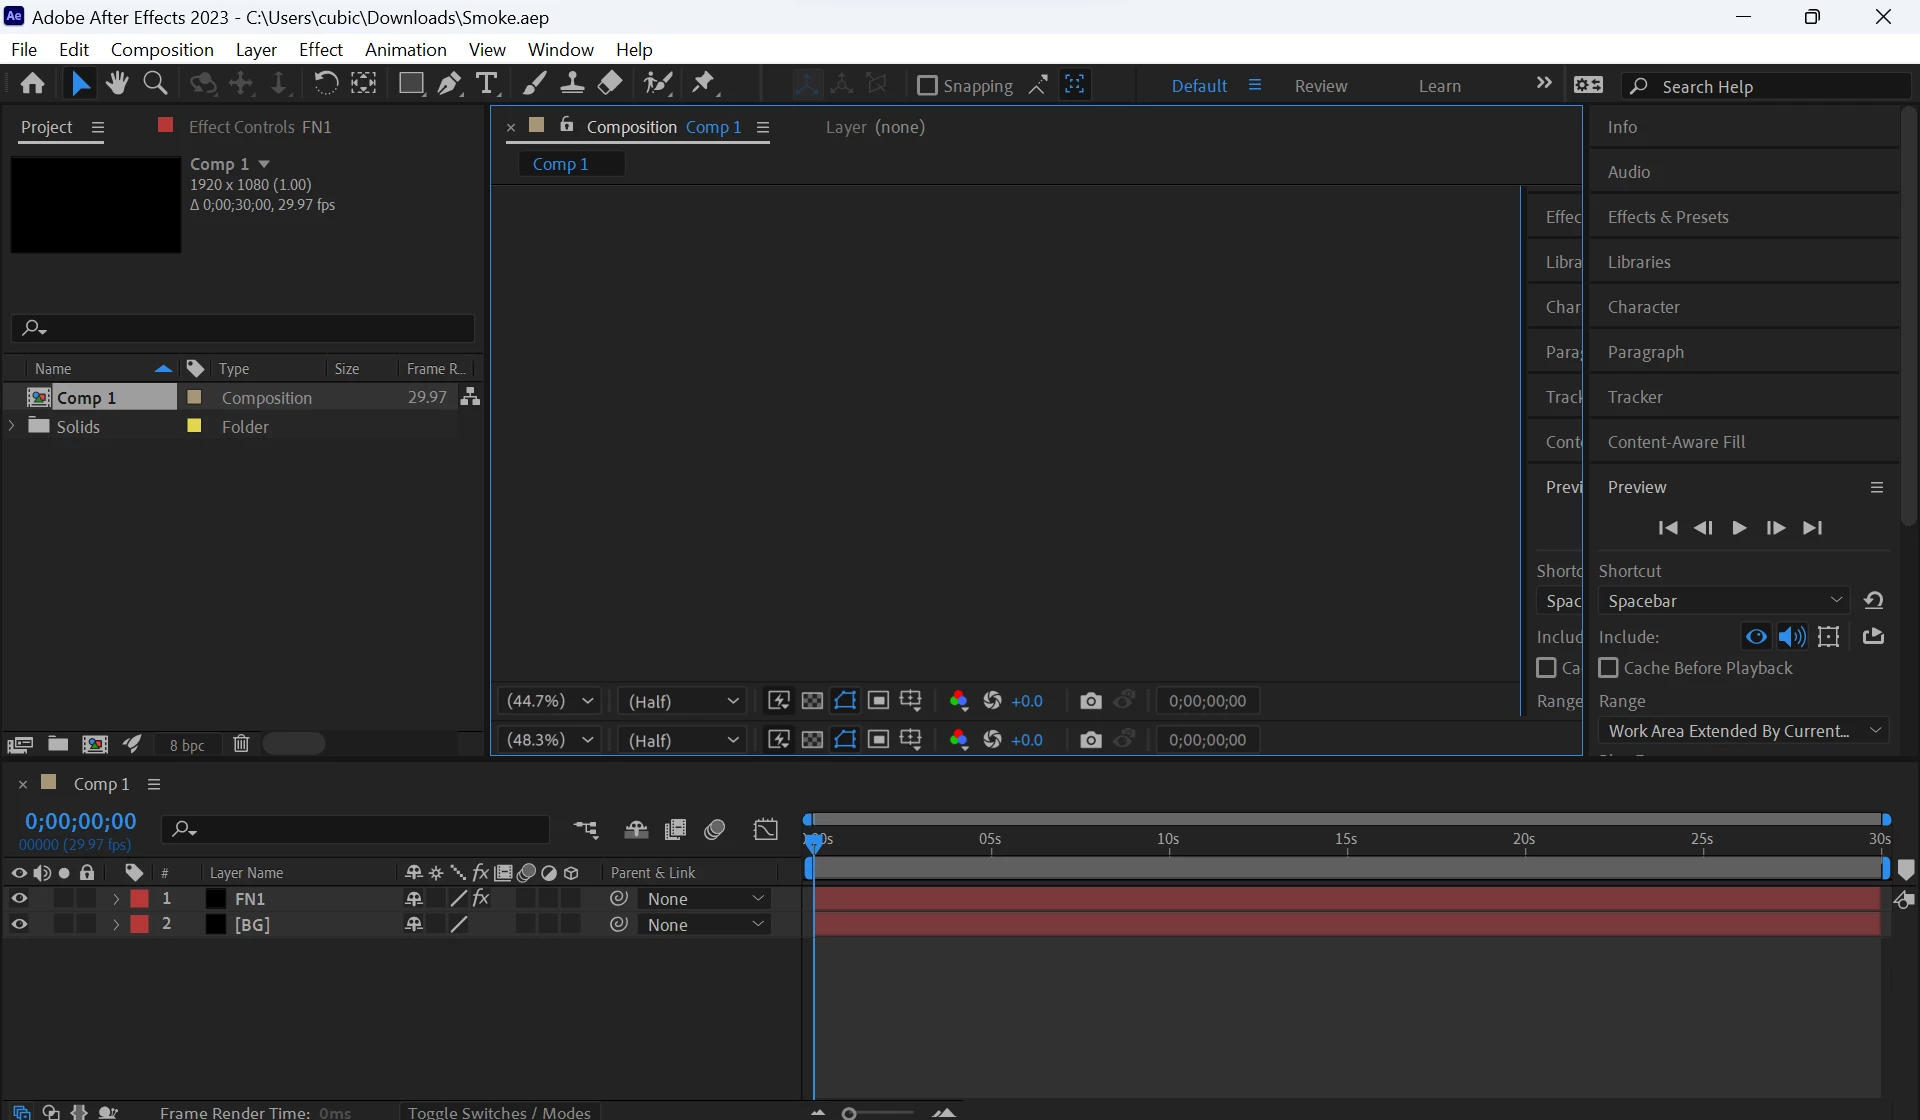Select the Zoom magnifier tool
The width and height of the screenshot is (1920, 1120).
[x=155, y=84]
